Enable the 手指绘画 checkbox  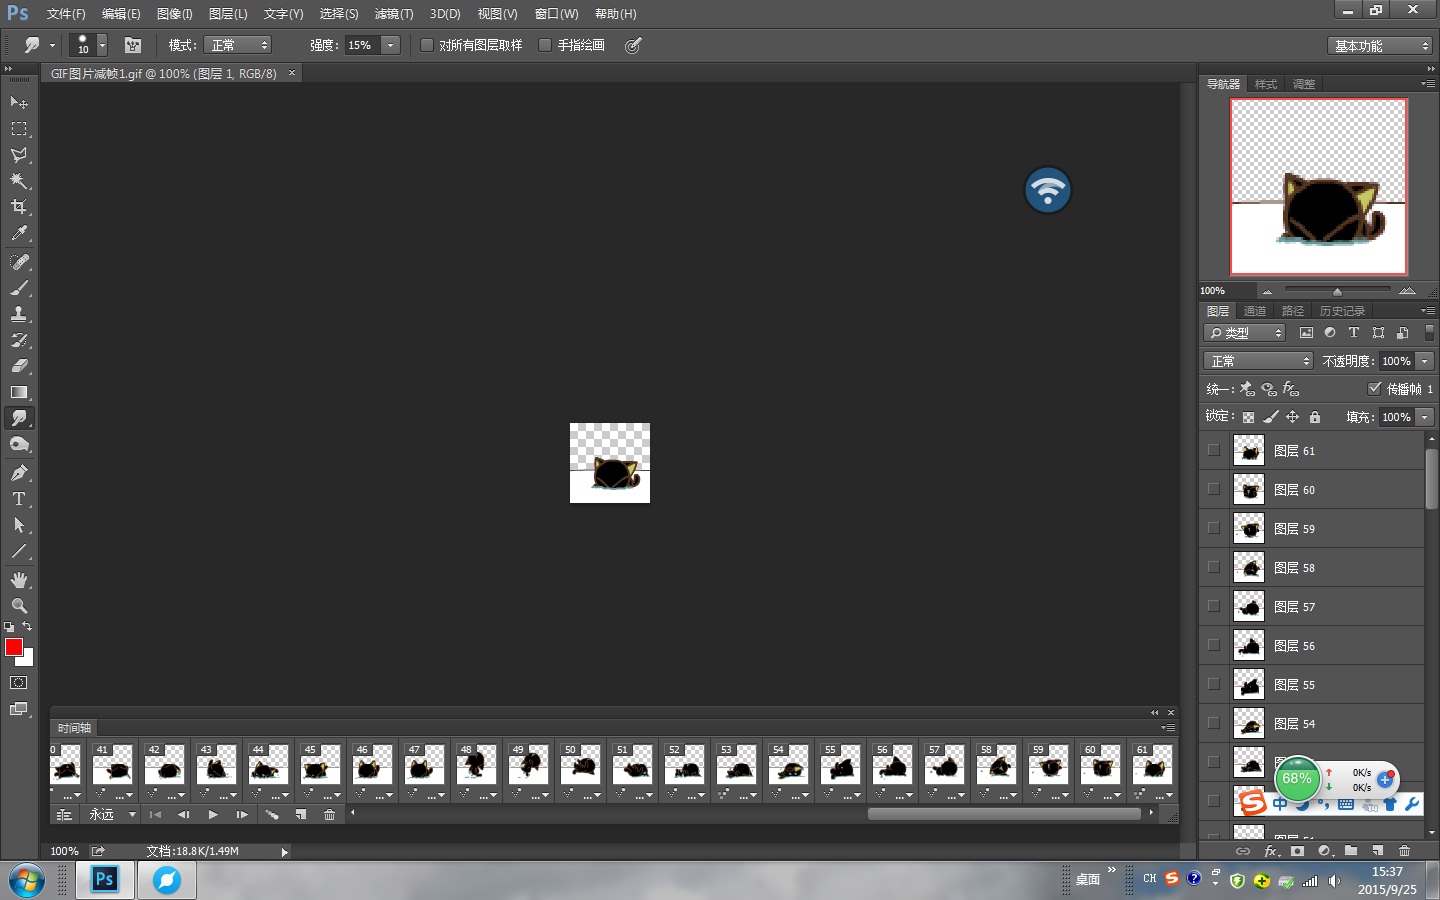545,45
